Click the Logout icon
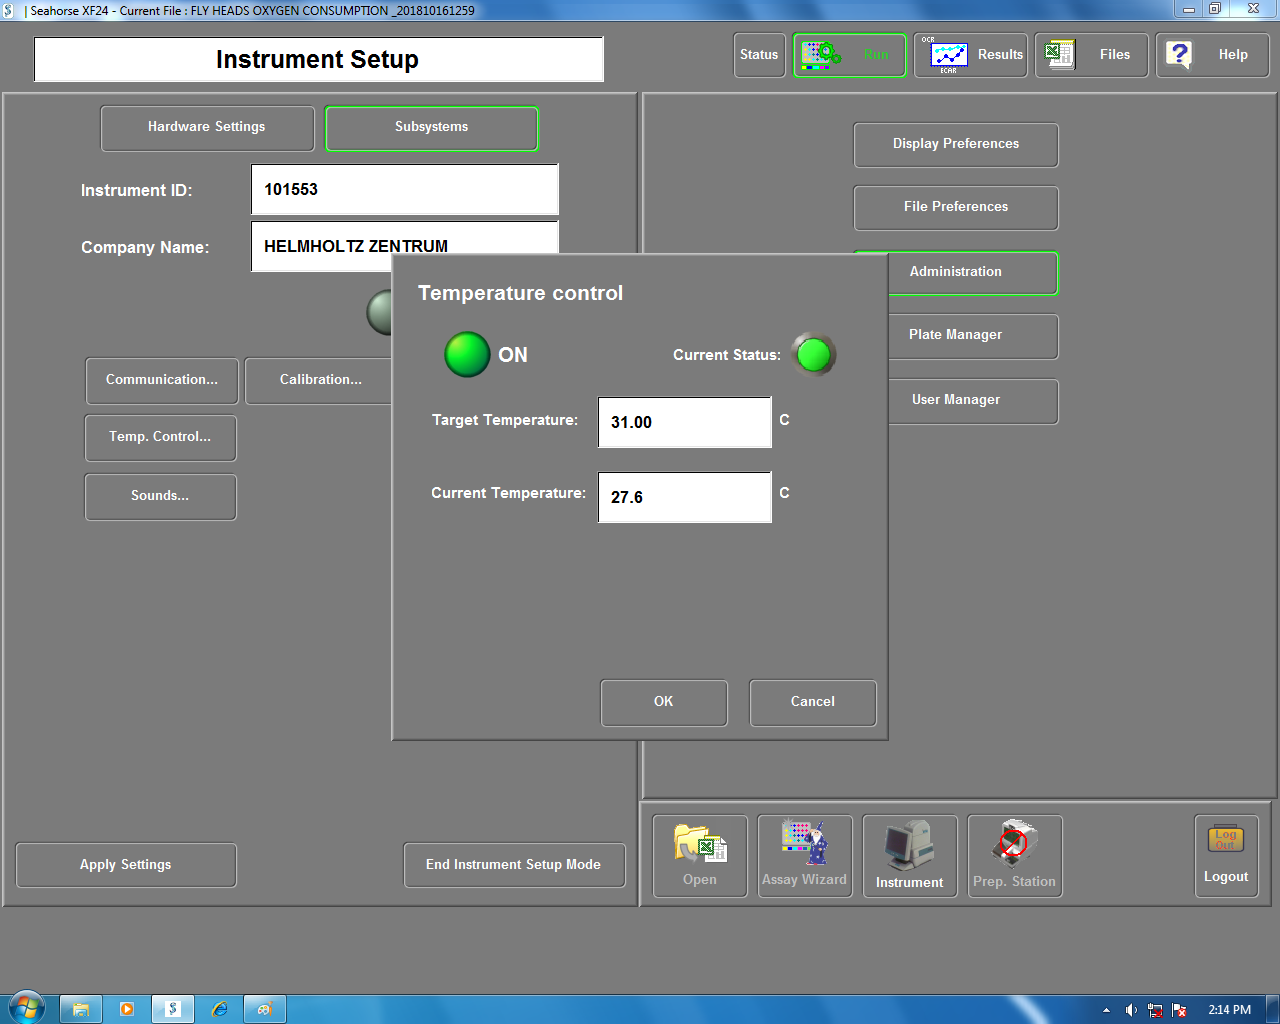1280x1024 pixels. point(1226,856)
